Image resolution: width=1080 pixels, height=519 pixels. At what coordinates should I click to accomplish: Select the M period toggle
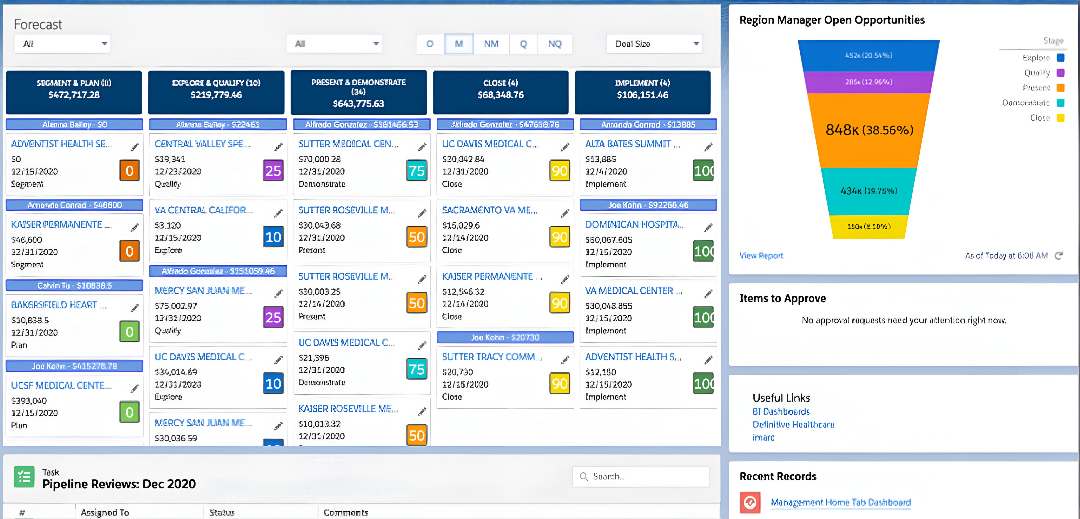tap(457, 43)
